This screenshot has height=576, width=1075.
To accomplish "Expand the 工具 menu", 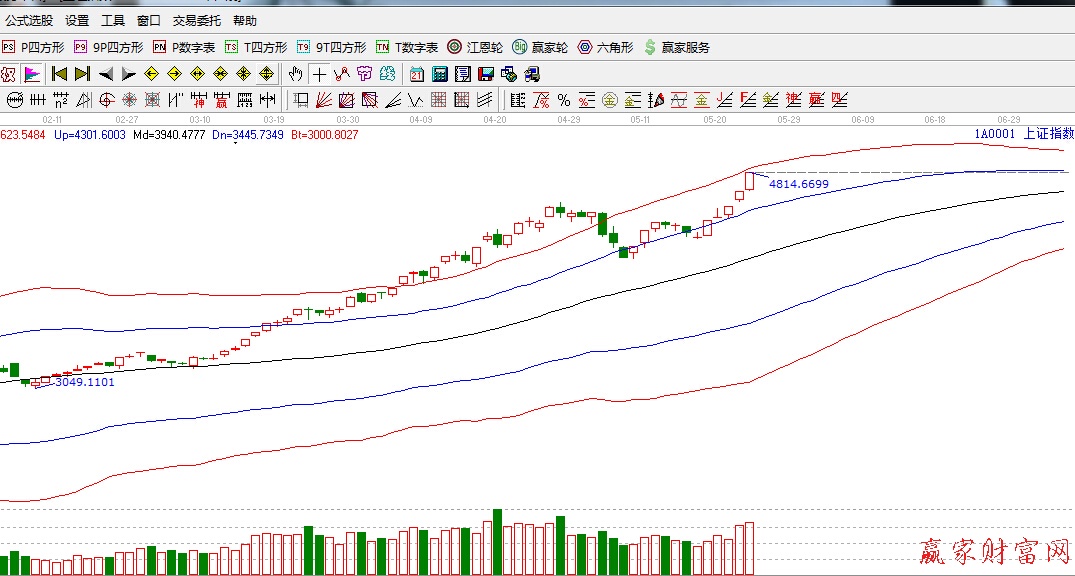I will [x=113, y=20].
